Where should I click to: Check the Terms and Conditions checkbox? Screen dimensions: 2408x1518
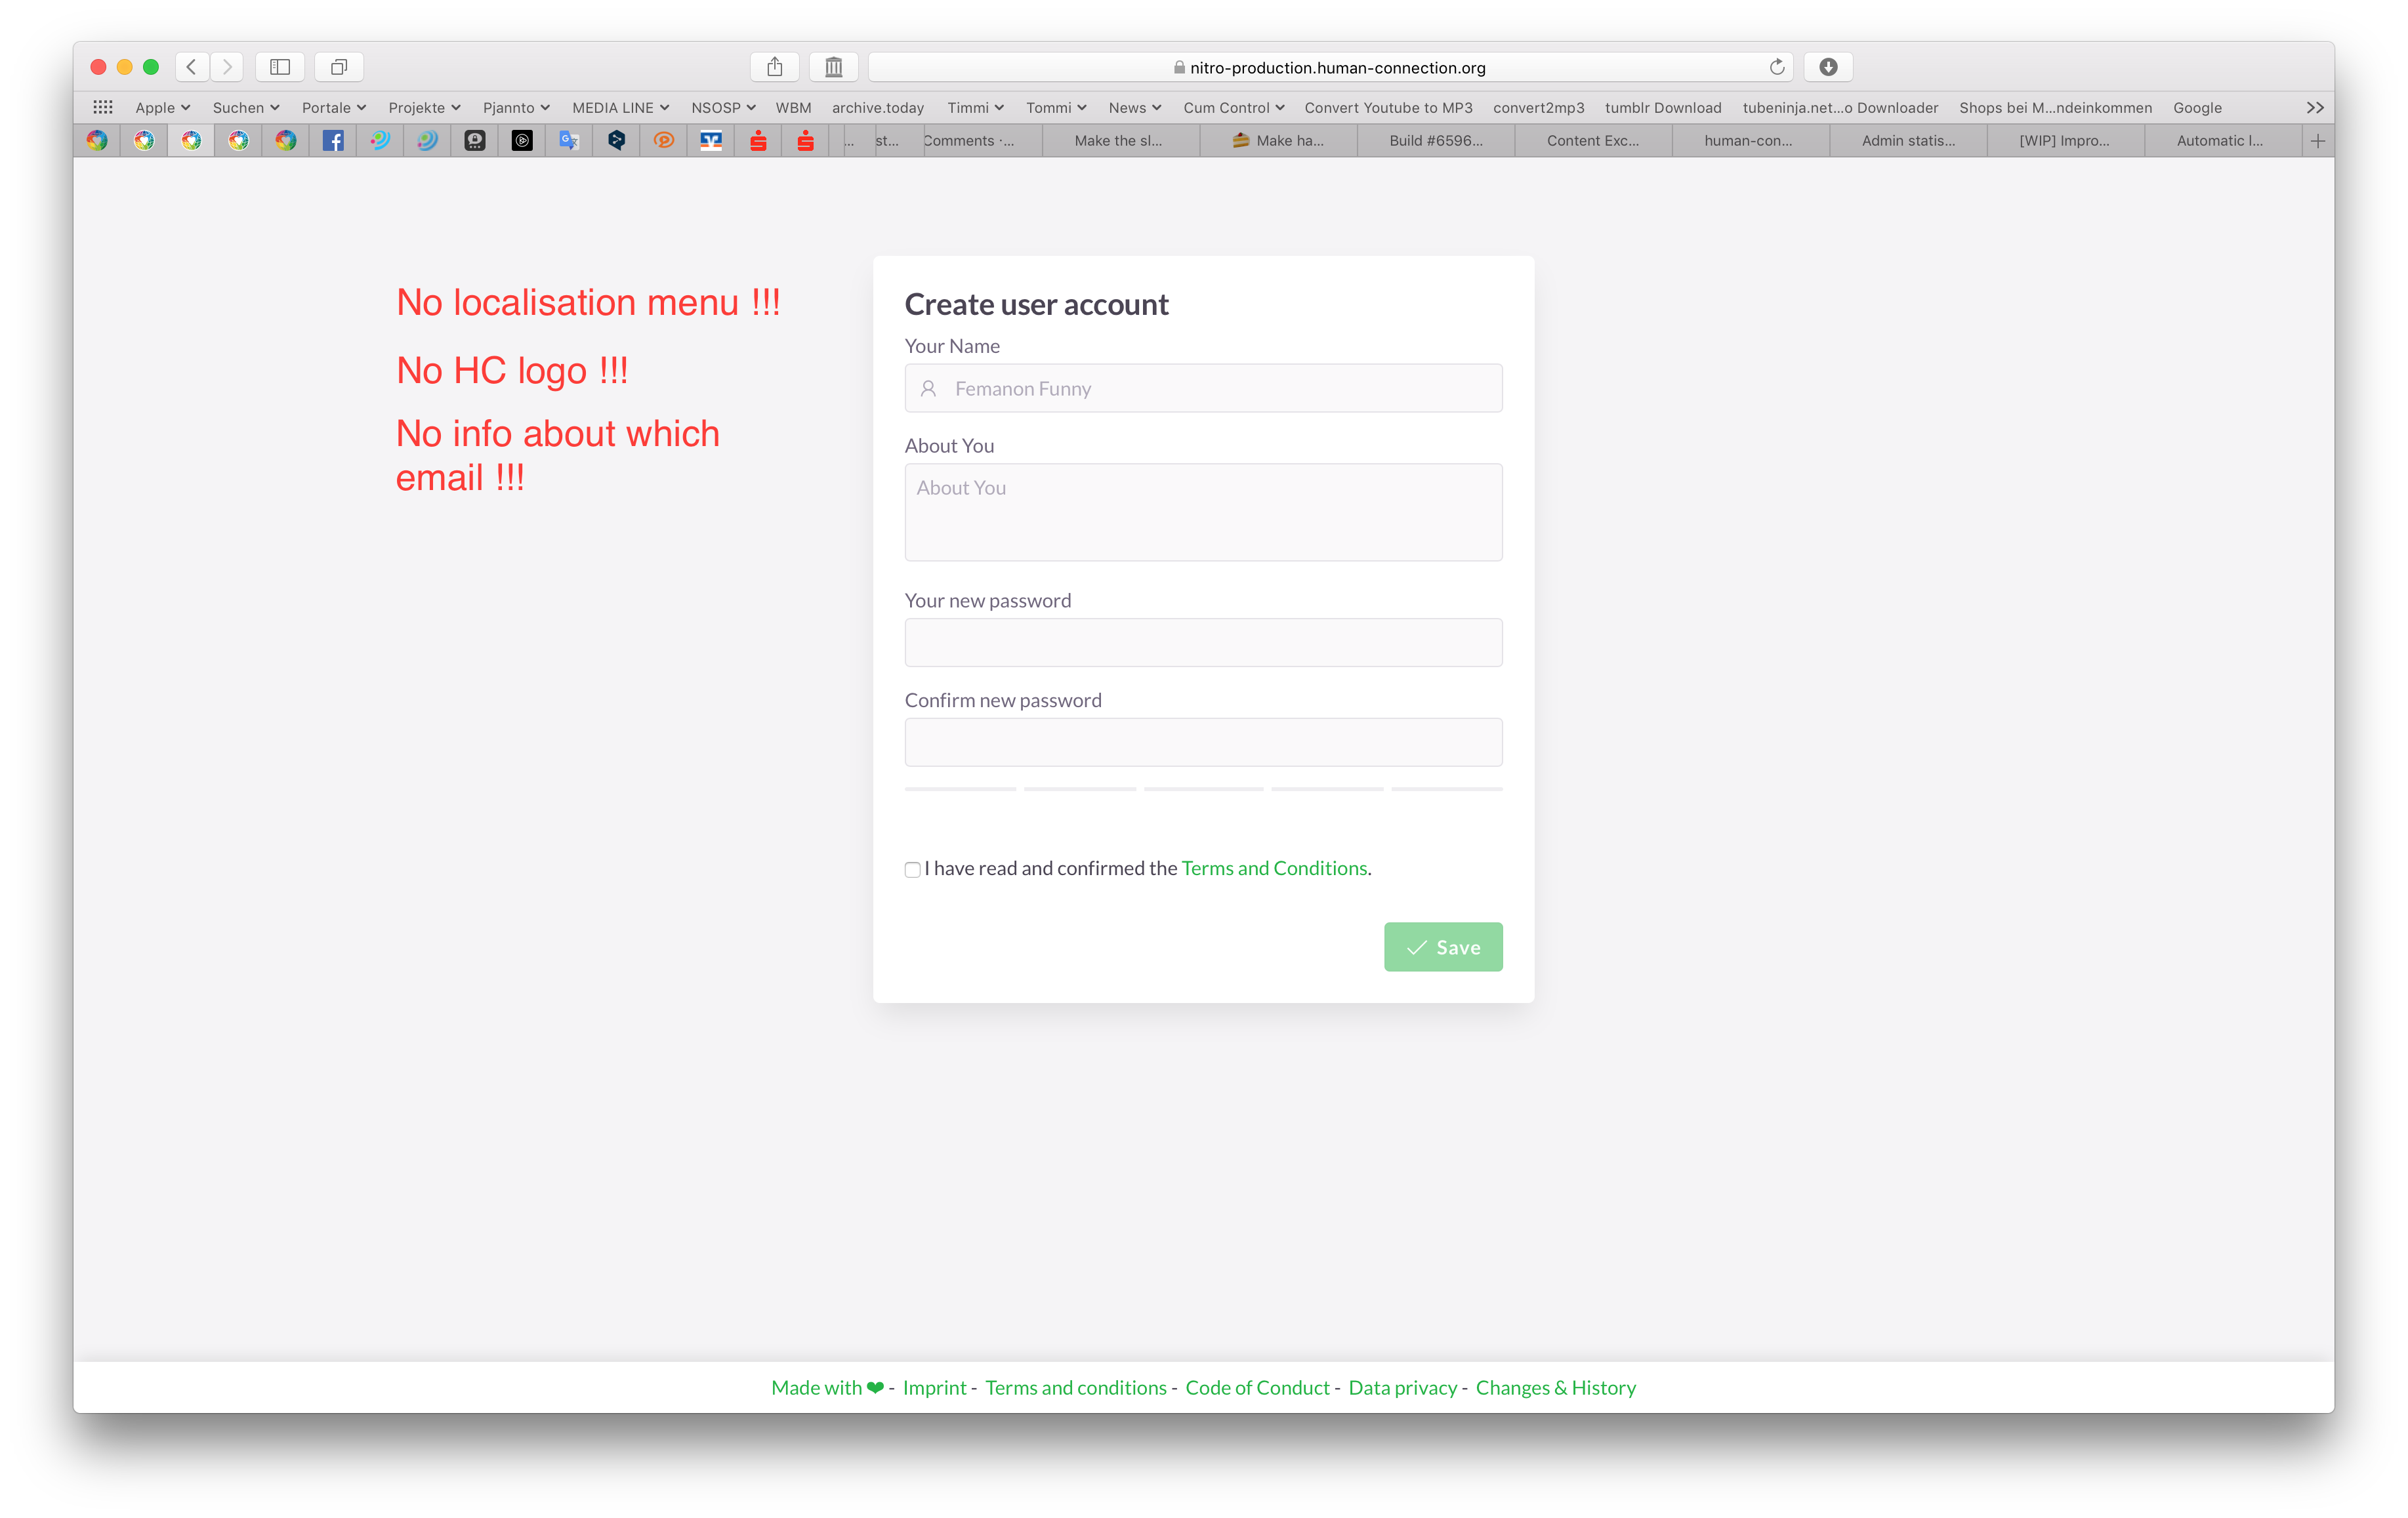point(912,870)
